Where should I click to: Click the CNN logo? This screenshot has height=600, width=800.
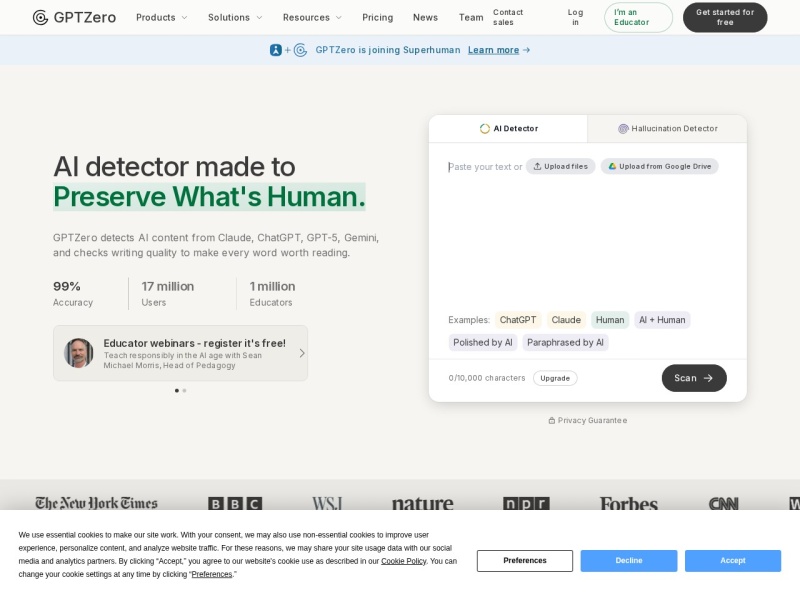(723, 504)
